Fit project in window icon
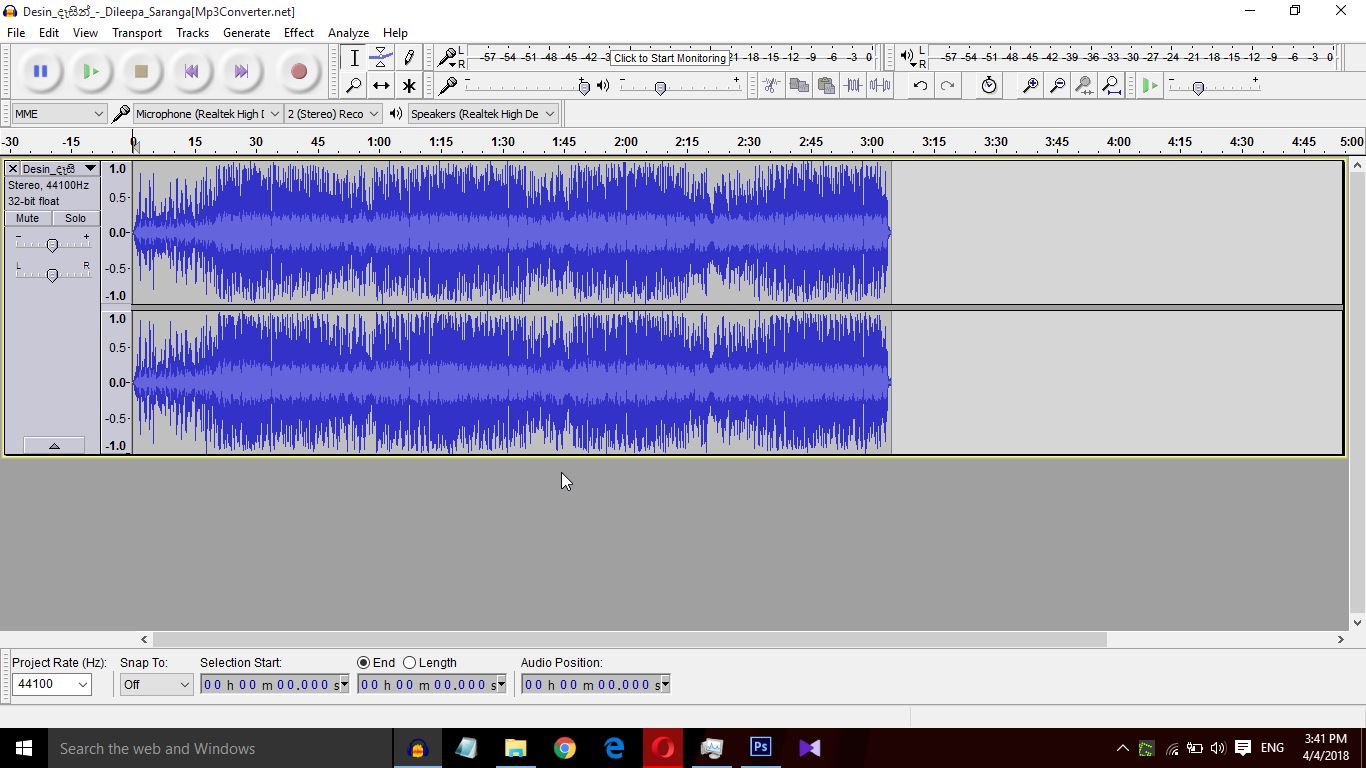1366x768 pixels. 1111,86
